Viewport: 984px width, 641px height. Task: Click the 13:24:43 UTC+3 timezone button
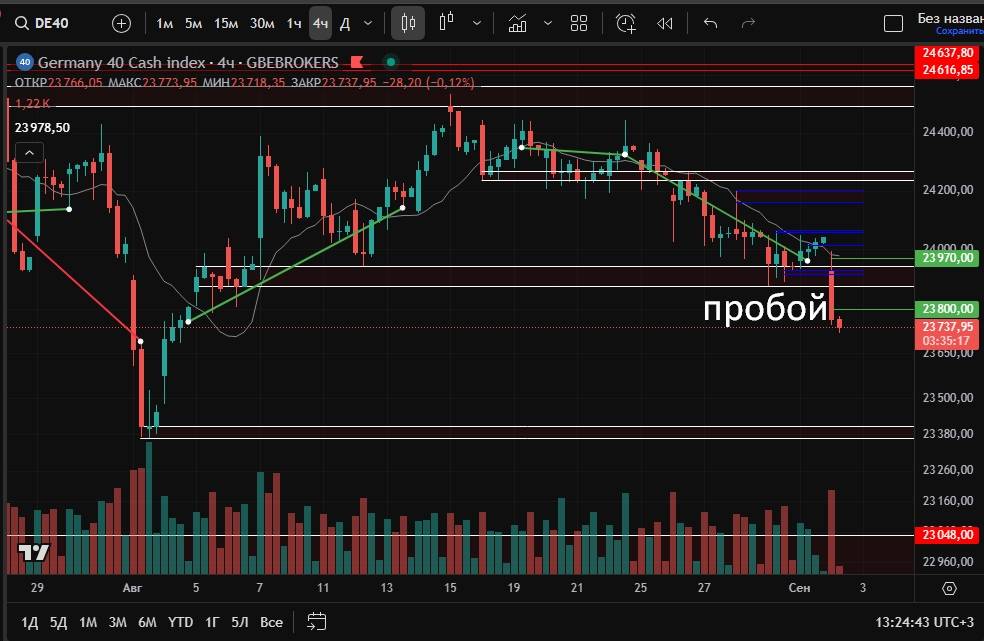pos(923,622)
